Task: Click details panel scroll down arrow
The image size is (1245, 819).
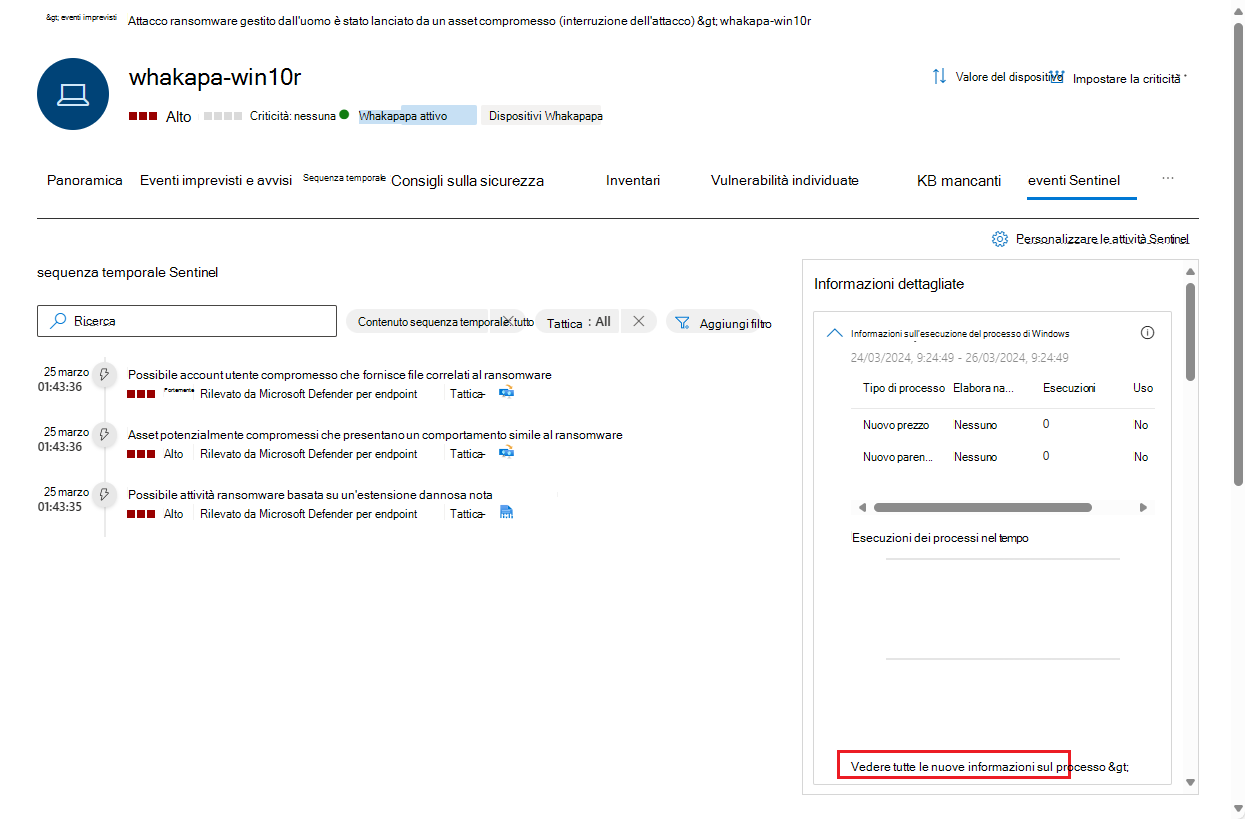Action: [1190, 782]
